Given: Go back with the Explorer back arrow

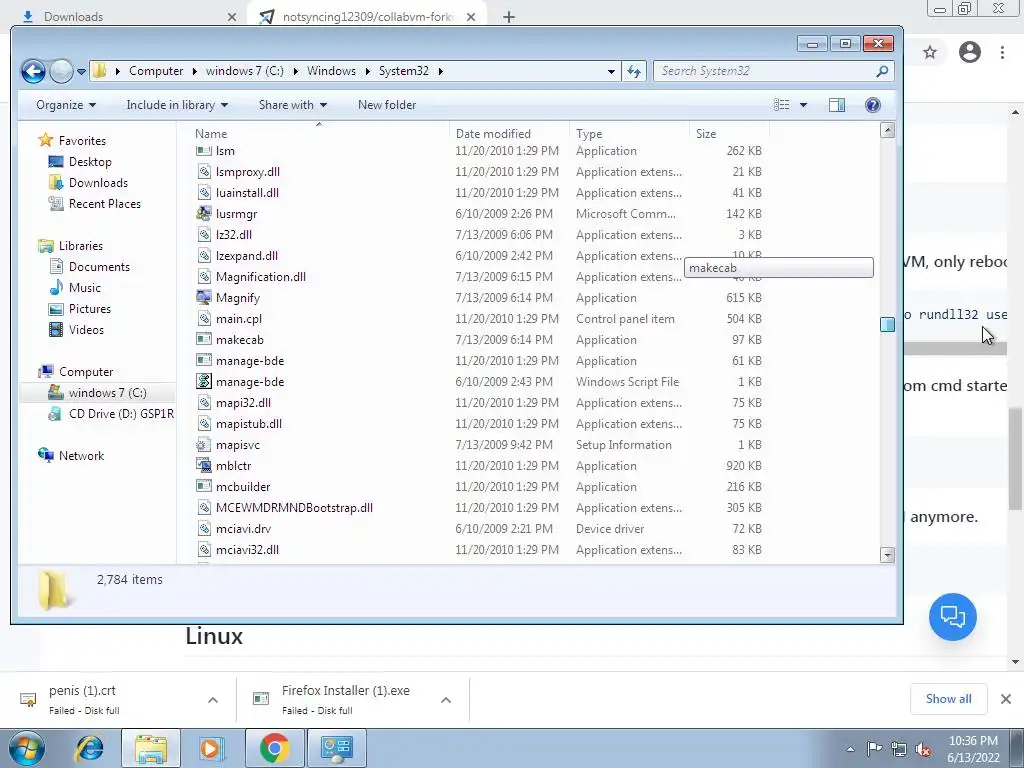Looking at the screenshot, I should point(33,71).
